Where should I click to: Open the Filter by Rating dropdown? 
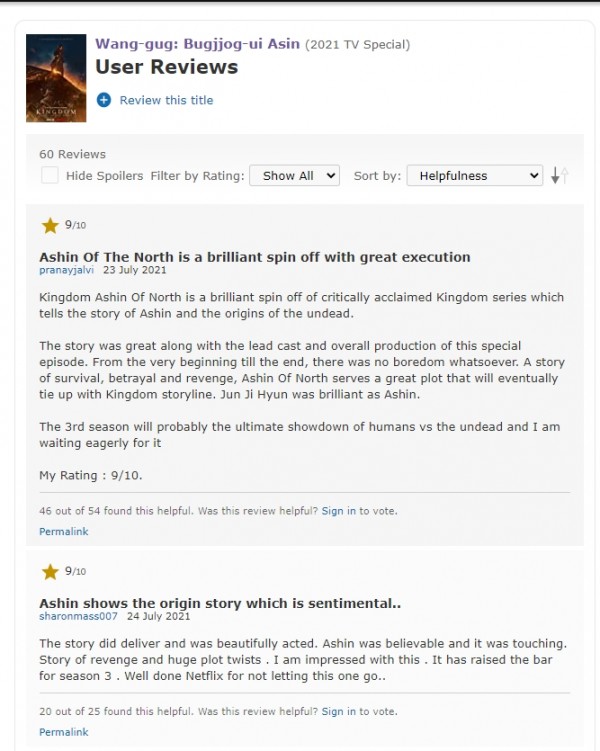click(x=294, y=176)
